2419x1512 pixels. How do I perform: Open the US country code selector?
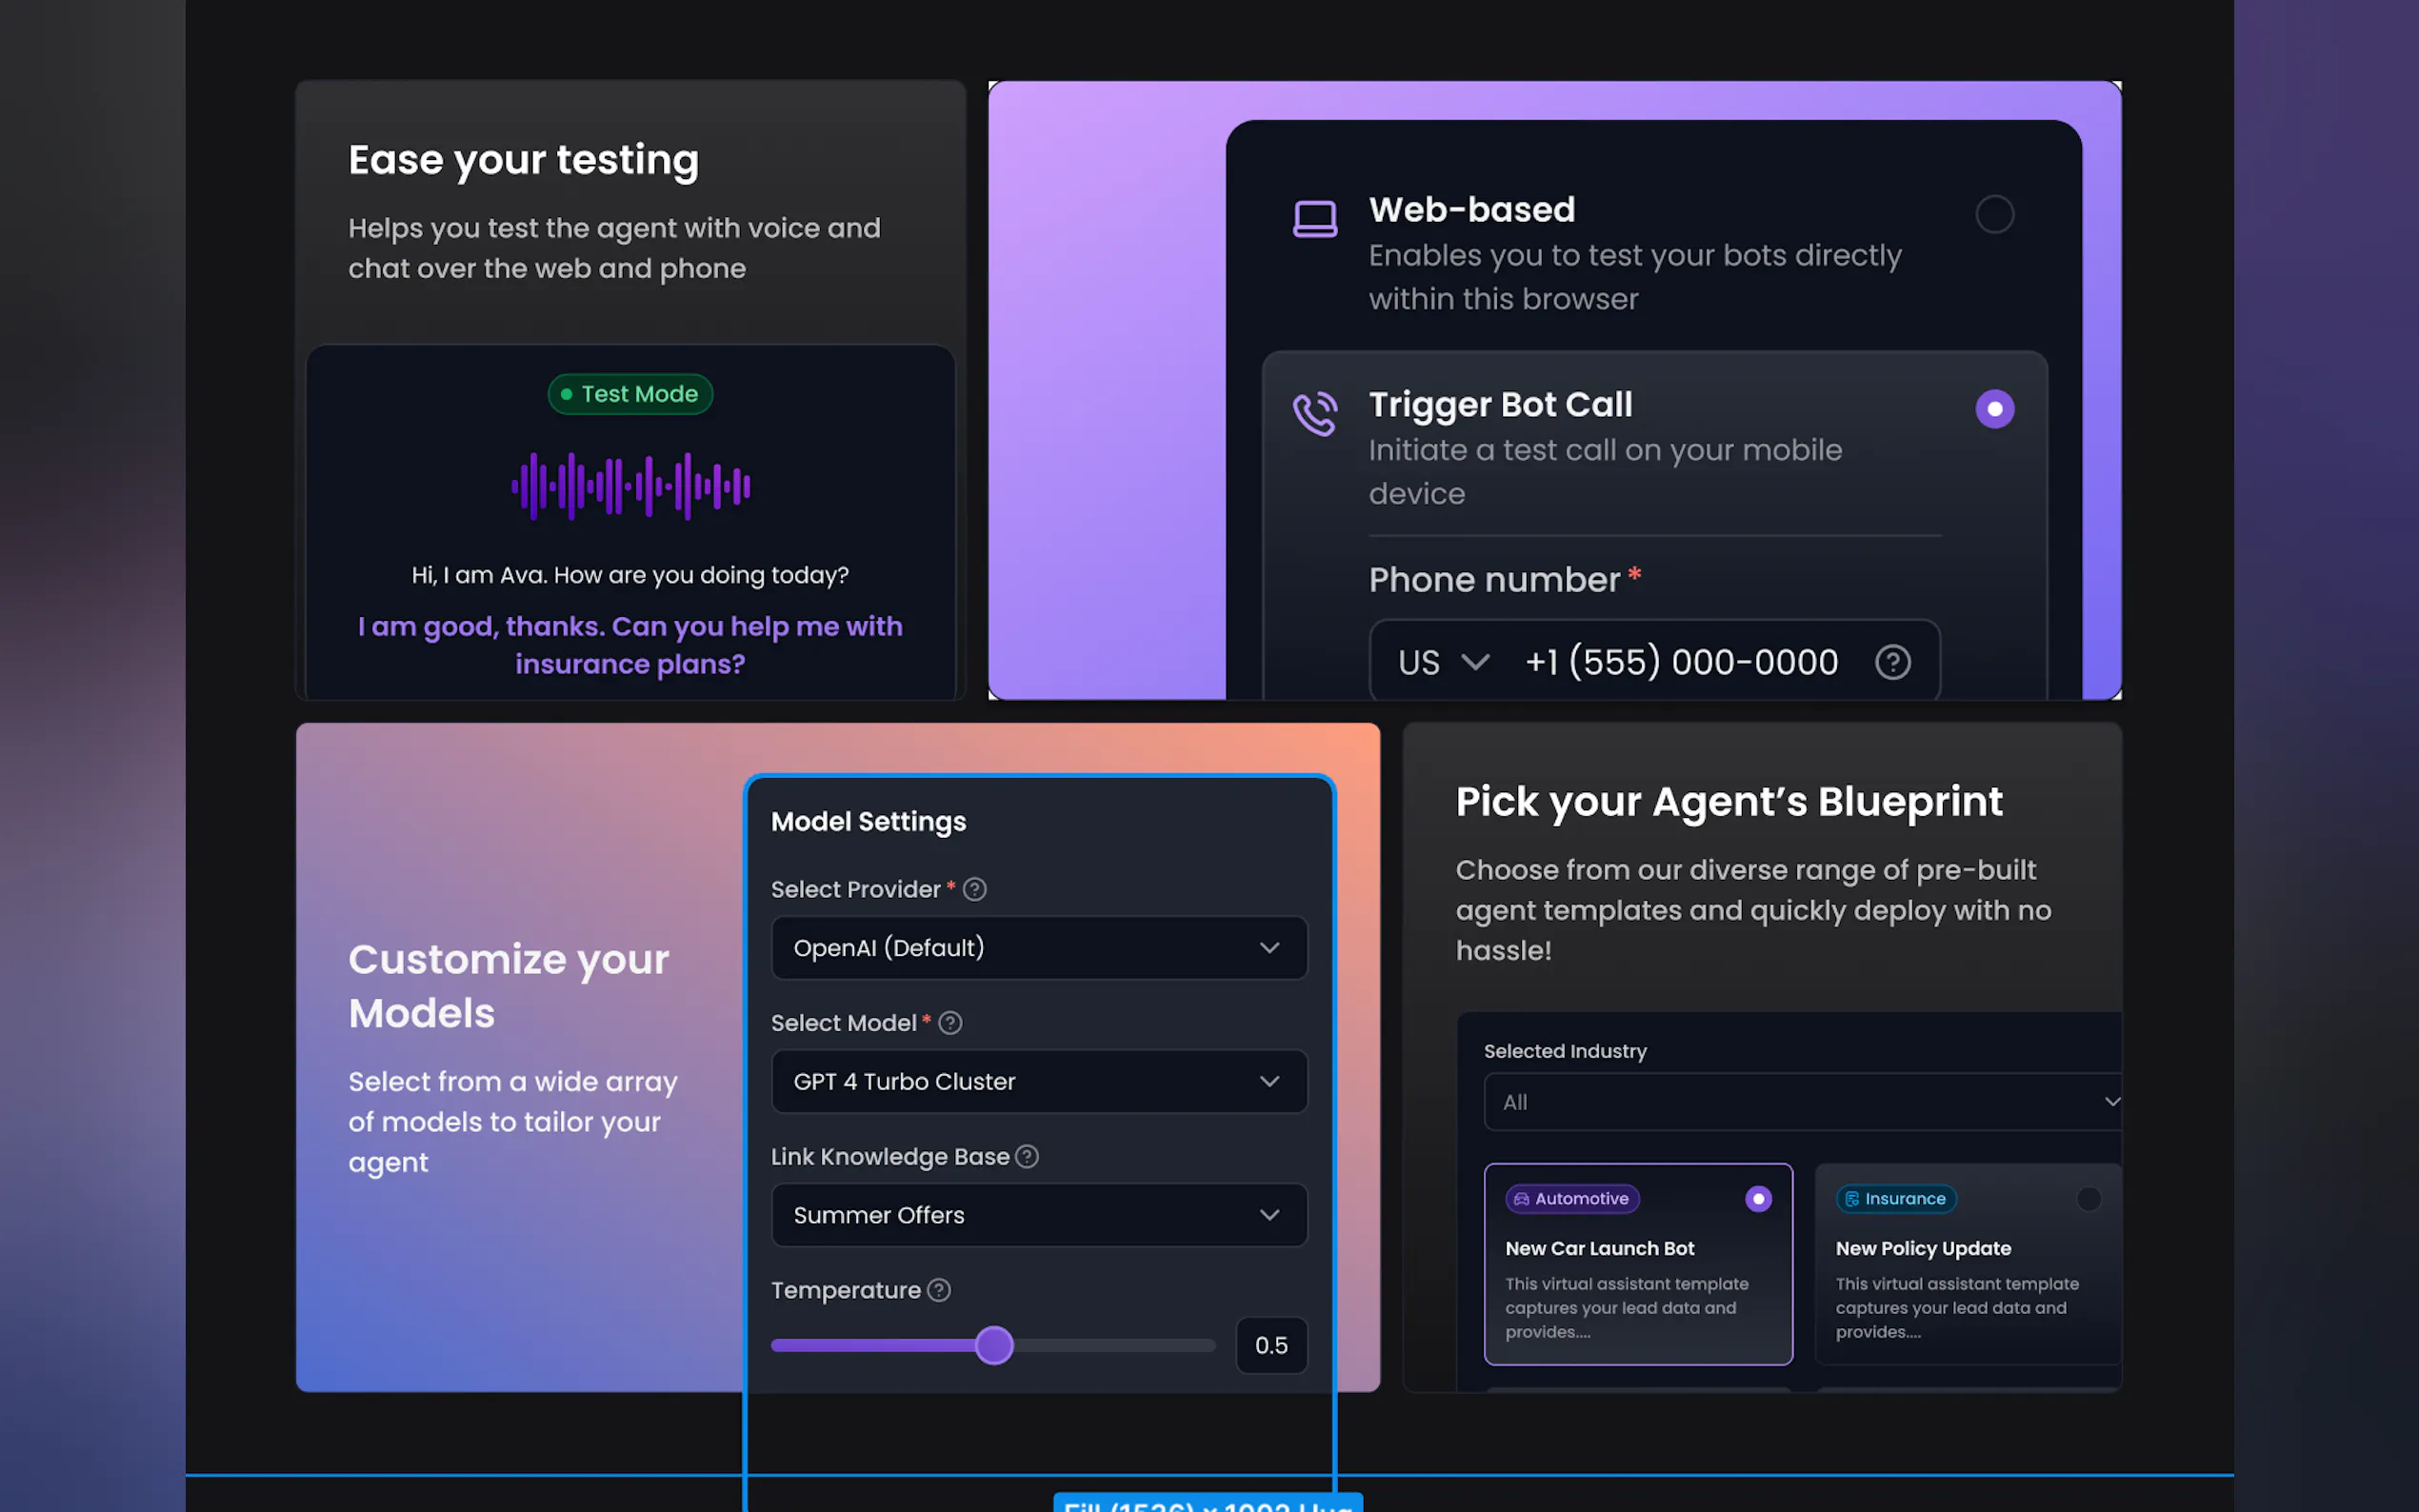(x=1443, y=662)
